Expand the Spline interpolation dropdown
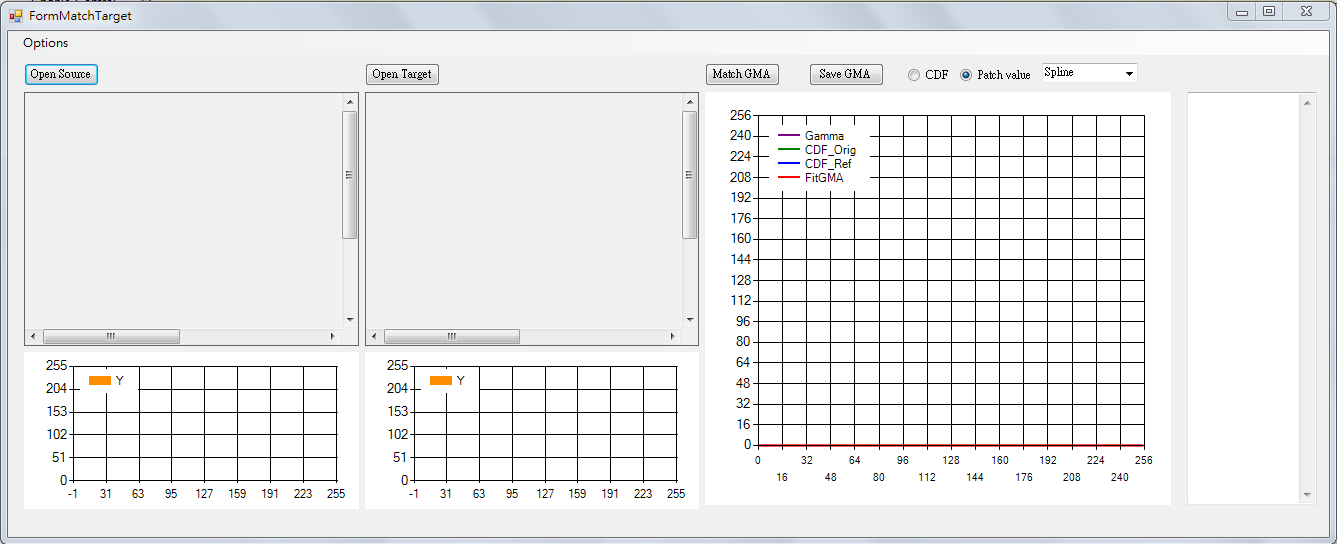 [x=1129, y=74]
